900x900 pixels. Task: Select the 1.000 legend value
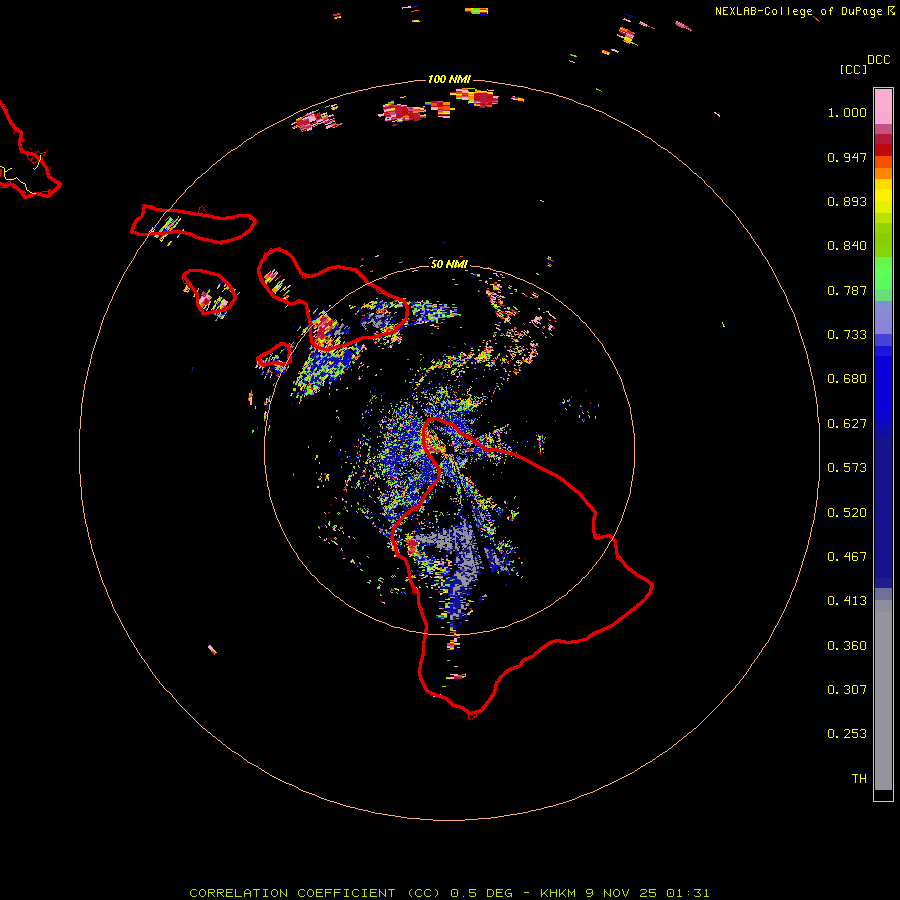(847, 113)
